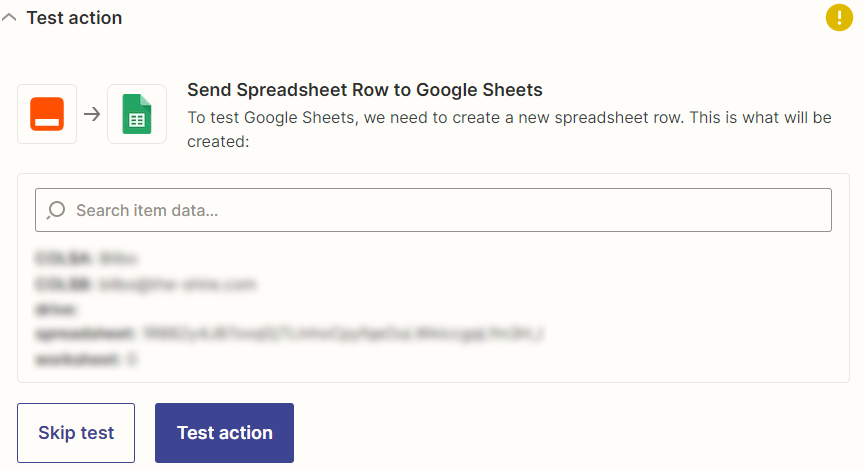
Task: Click the Skip test button
Action: click(x=76, y=433)
